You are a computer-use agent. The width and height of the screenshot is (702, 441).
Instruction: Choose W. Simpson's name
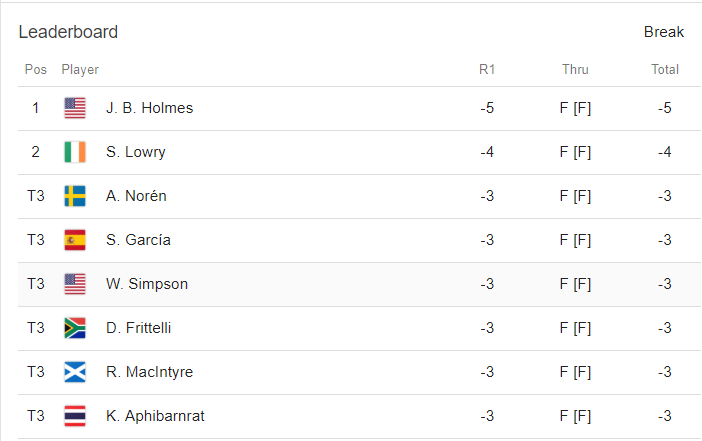click(147, 284)
